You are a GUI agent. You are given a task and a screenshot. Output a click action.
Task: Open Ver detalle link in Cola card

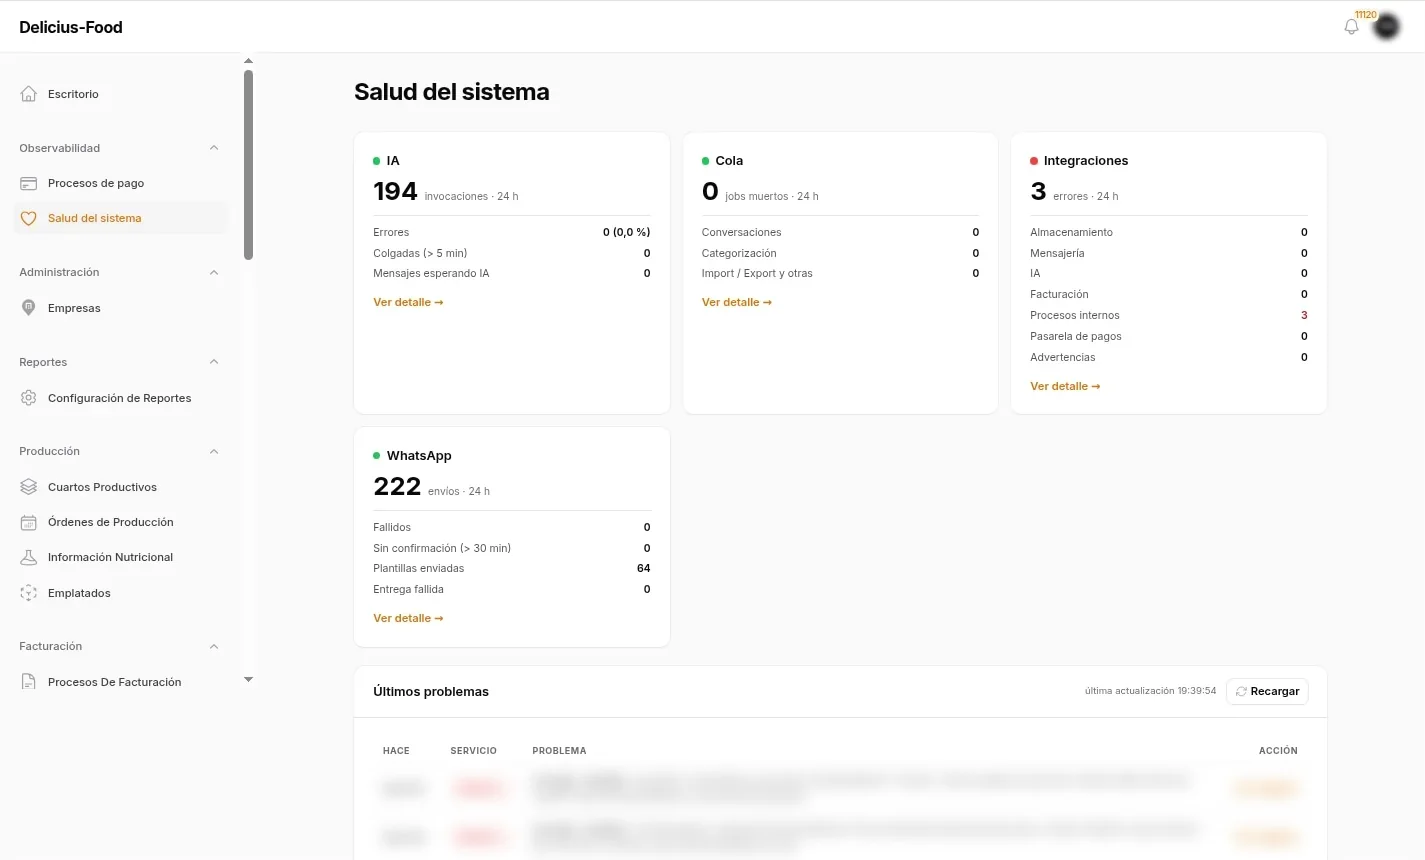[737, 302]
